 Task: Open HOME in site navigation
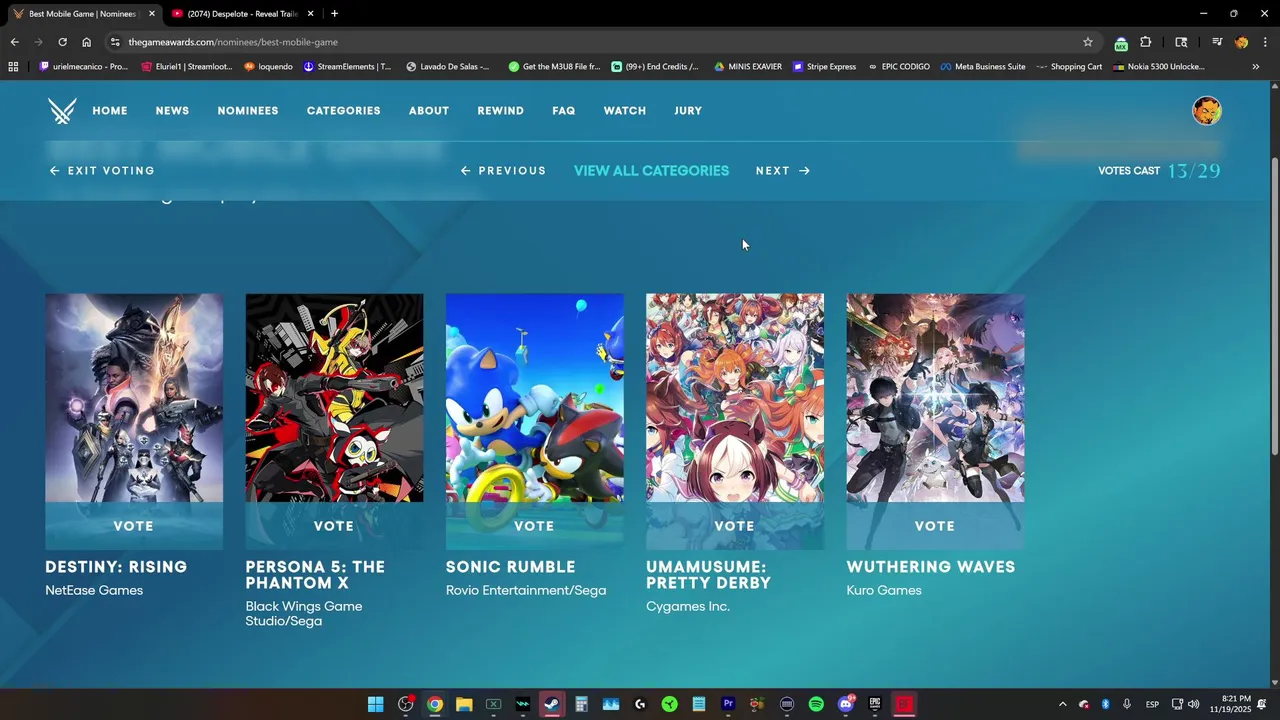click(x=110, y=111)
